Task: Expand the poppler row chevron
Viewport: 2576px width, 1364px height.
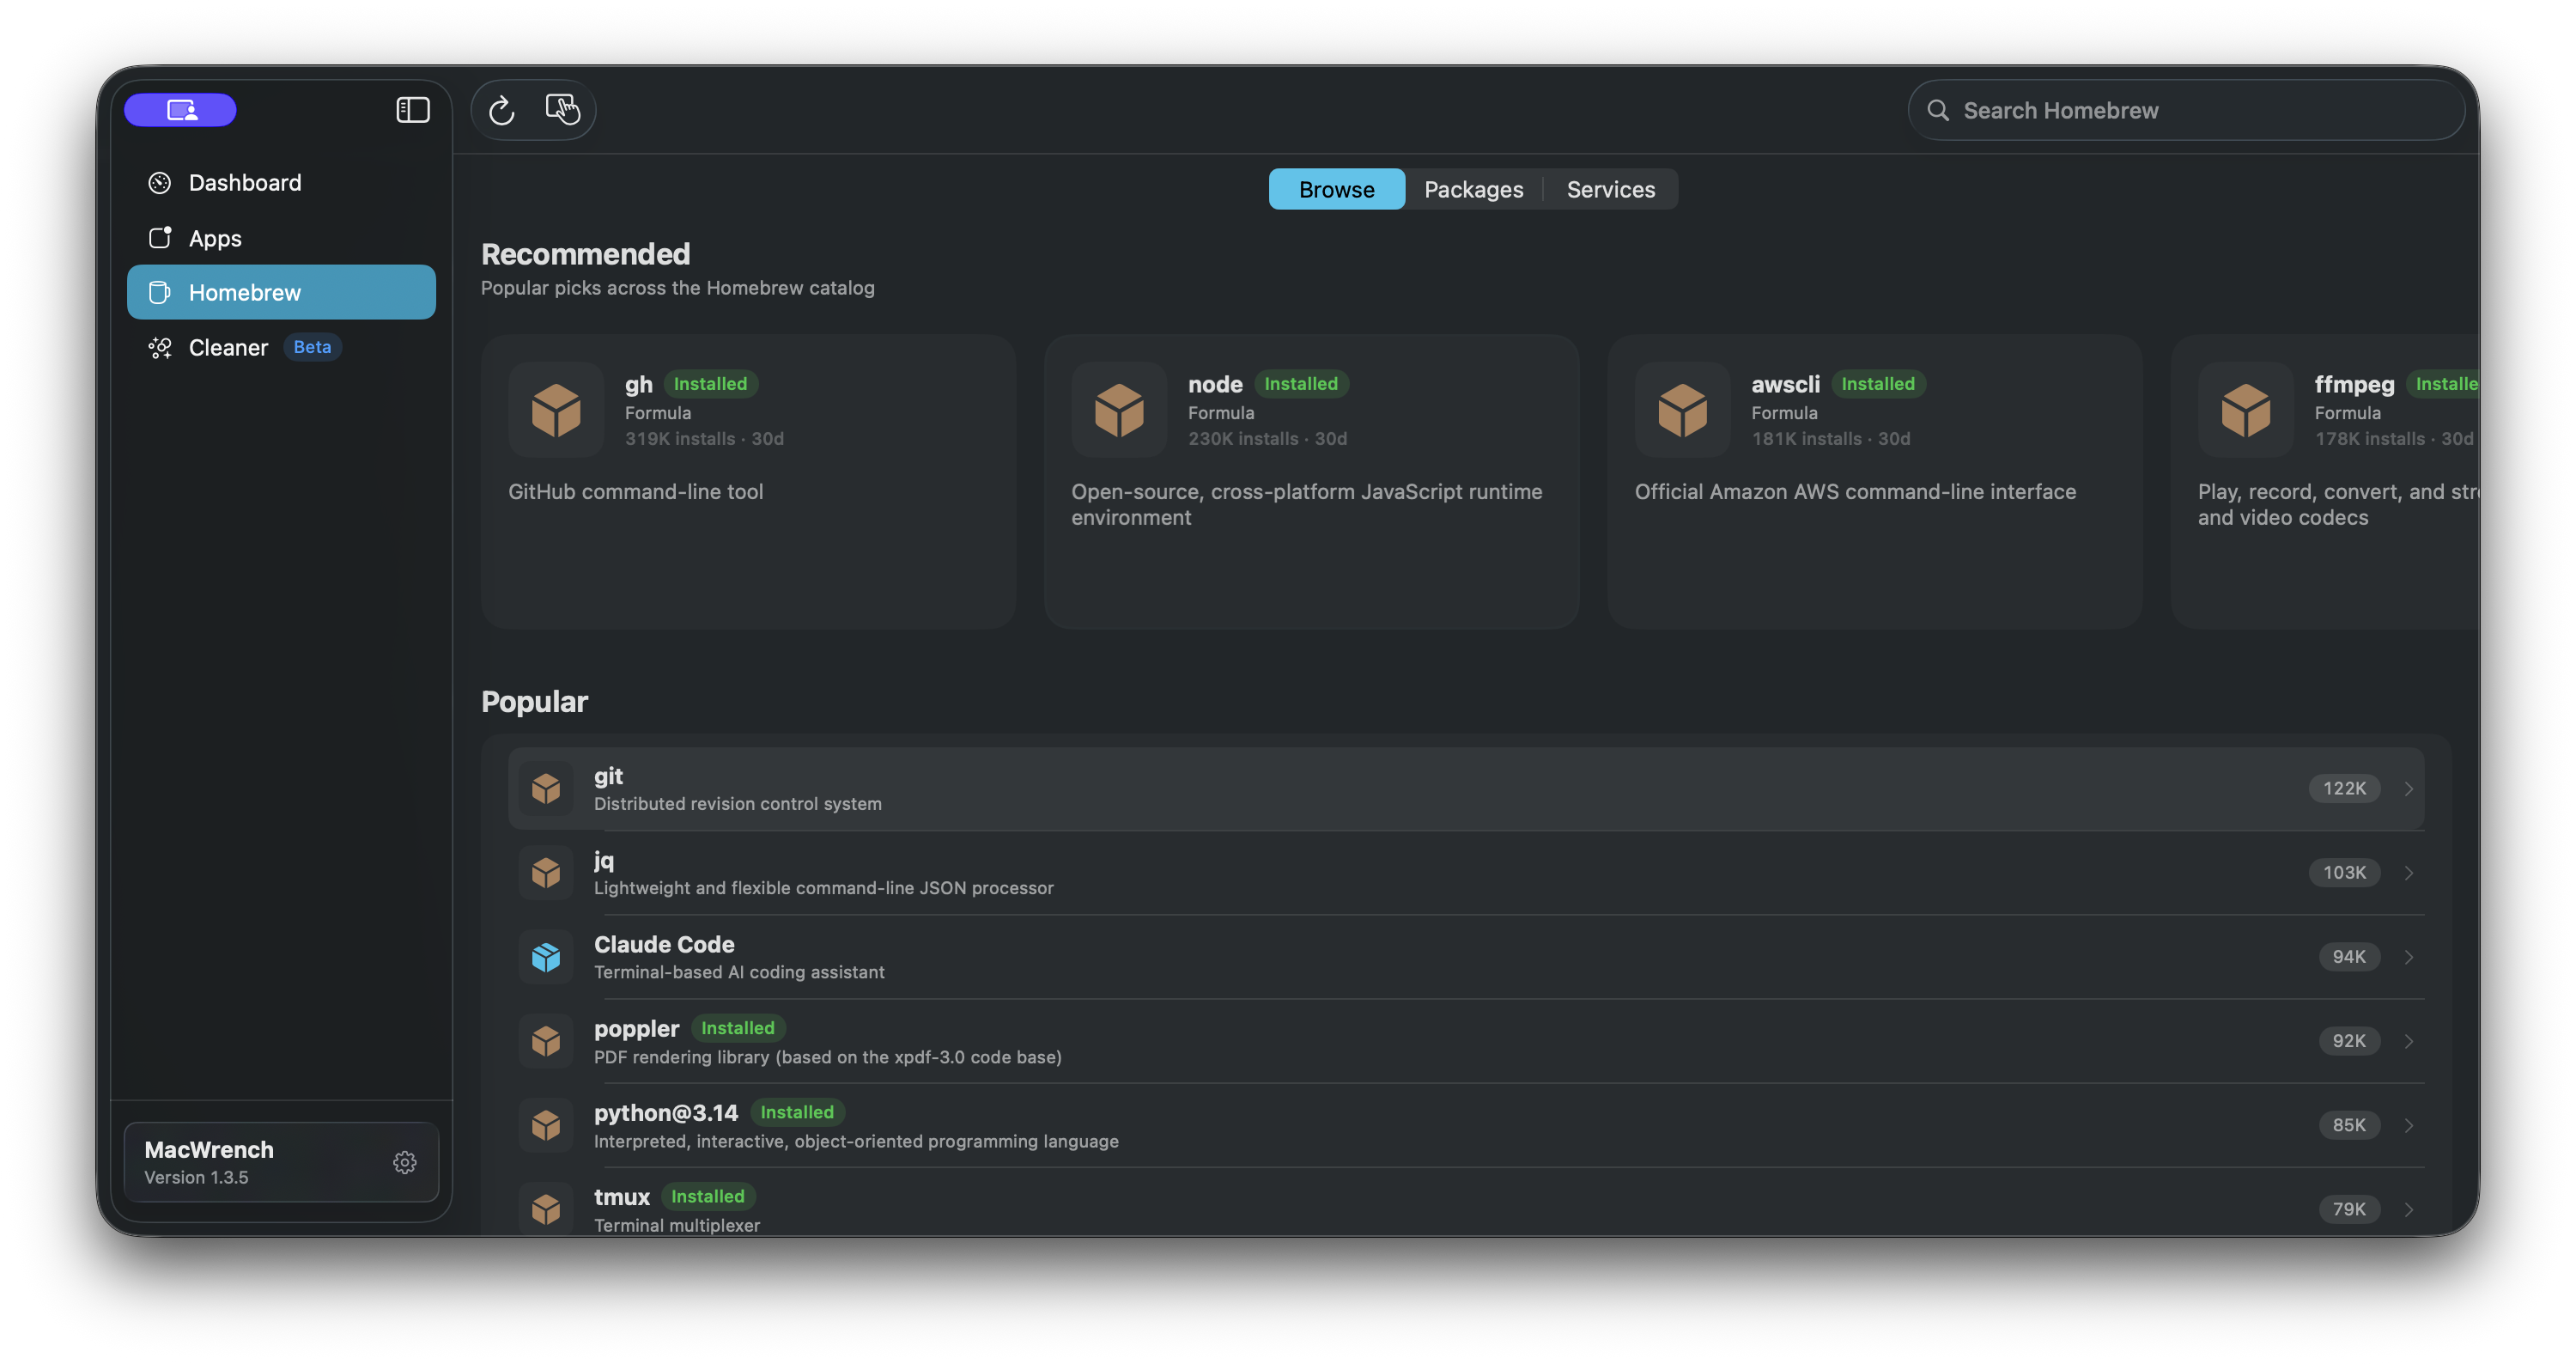Action: [x=2409, y=1041]
